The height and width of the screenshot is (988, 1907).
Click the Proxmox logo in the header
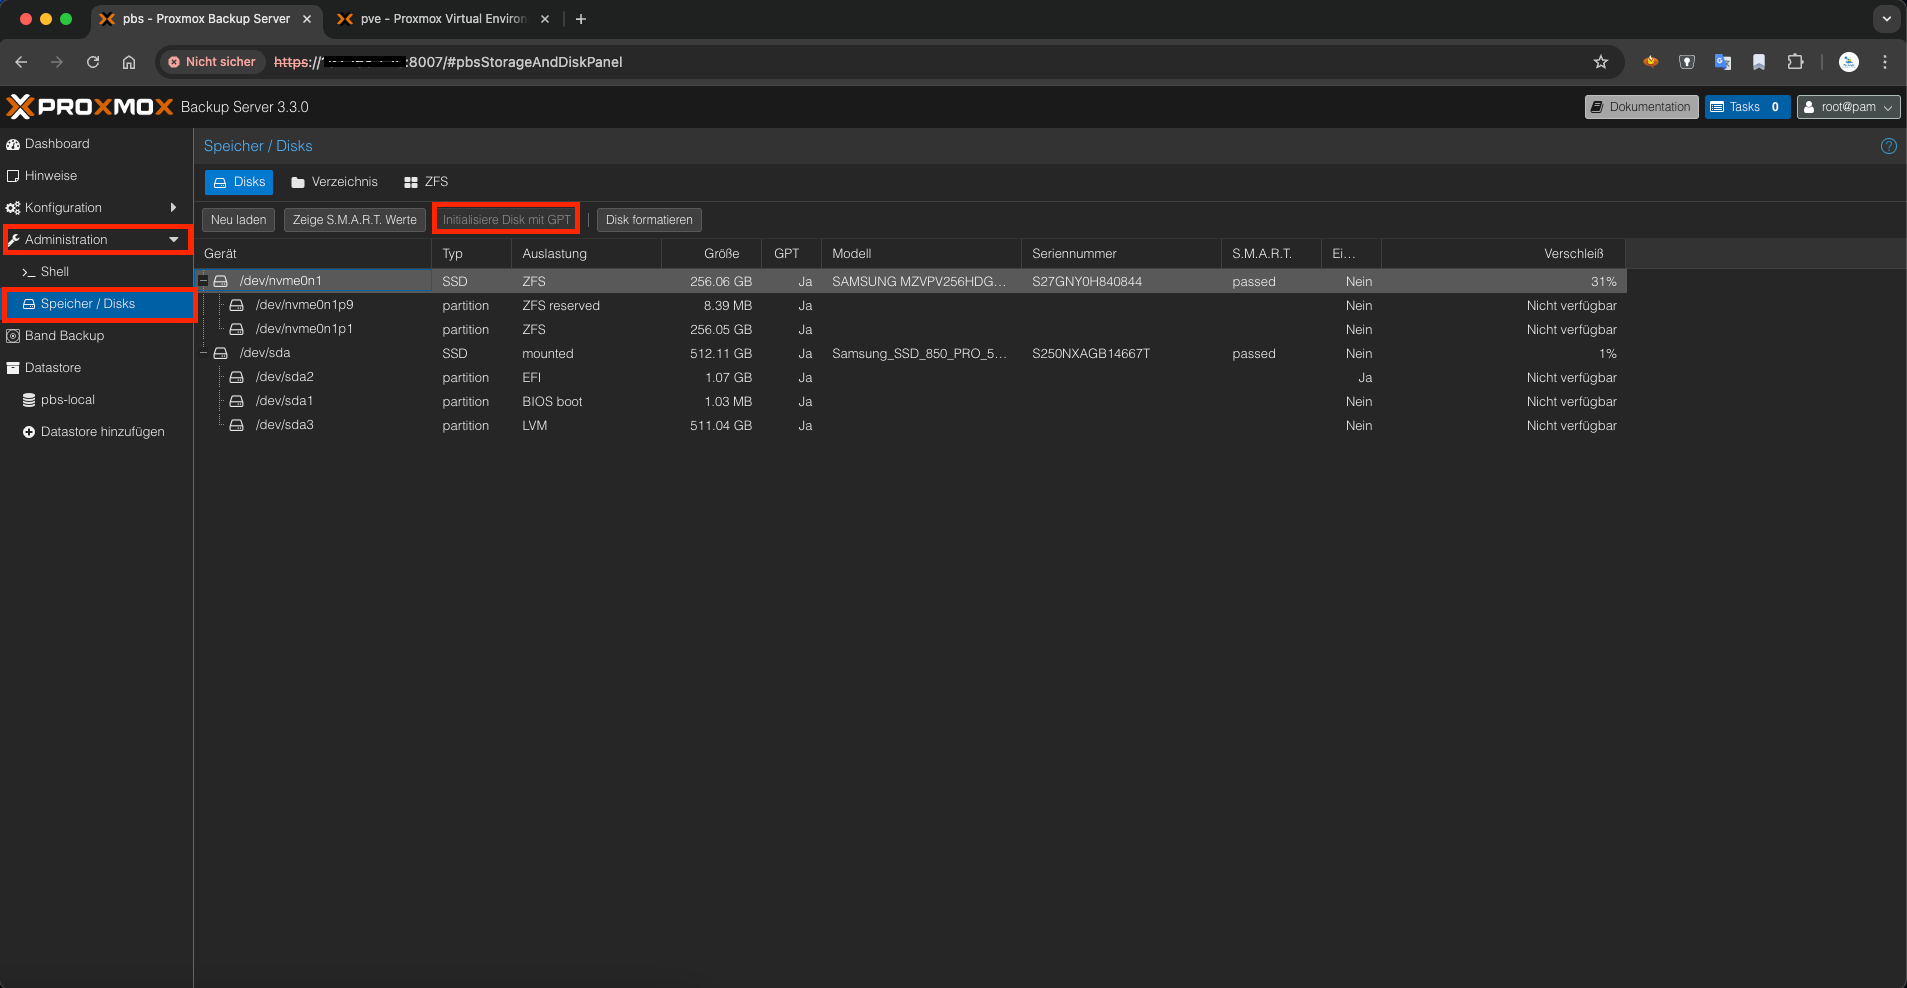pos(90,105)
